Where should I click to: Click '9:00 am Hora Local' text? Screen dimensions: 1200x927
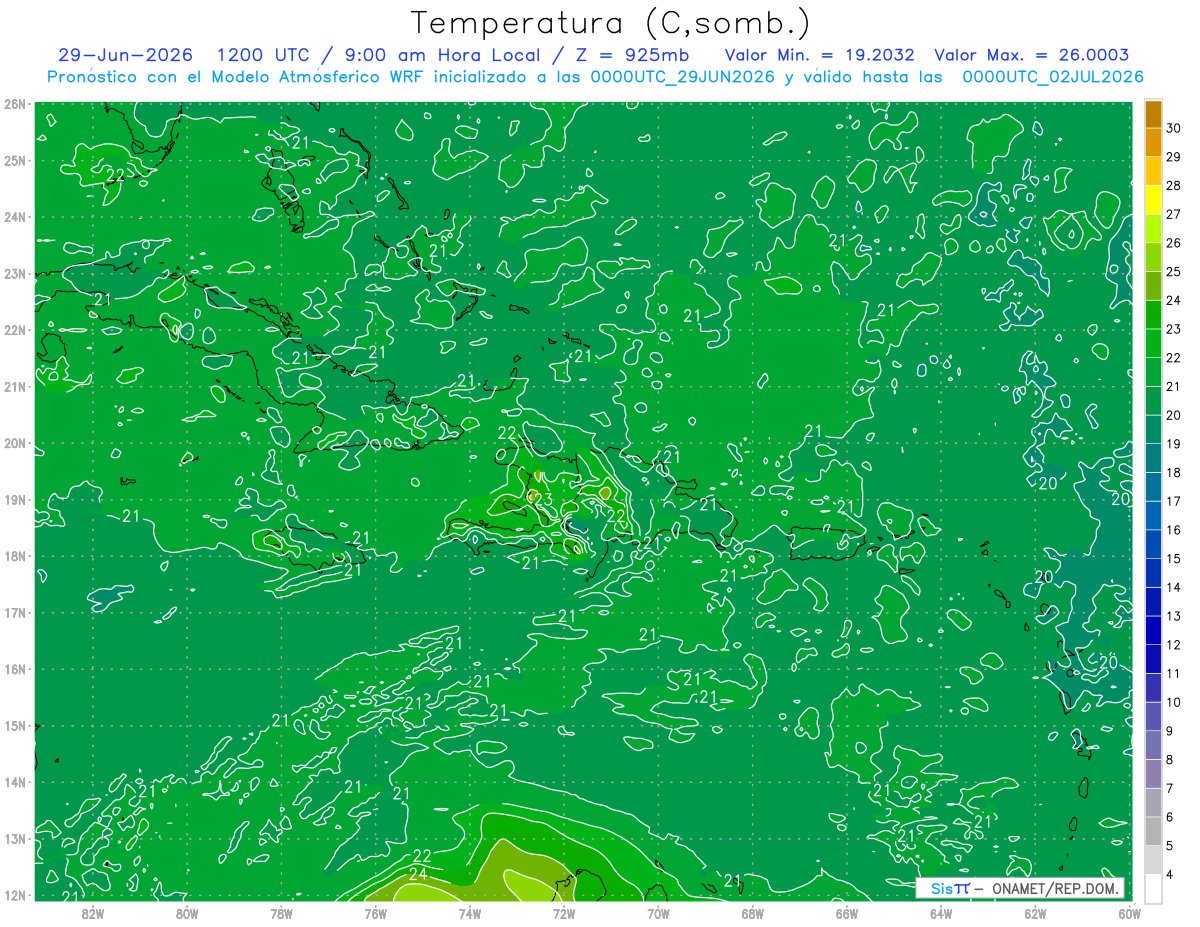(441, 56)
